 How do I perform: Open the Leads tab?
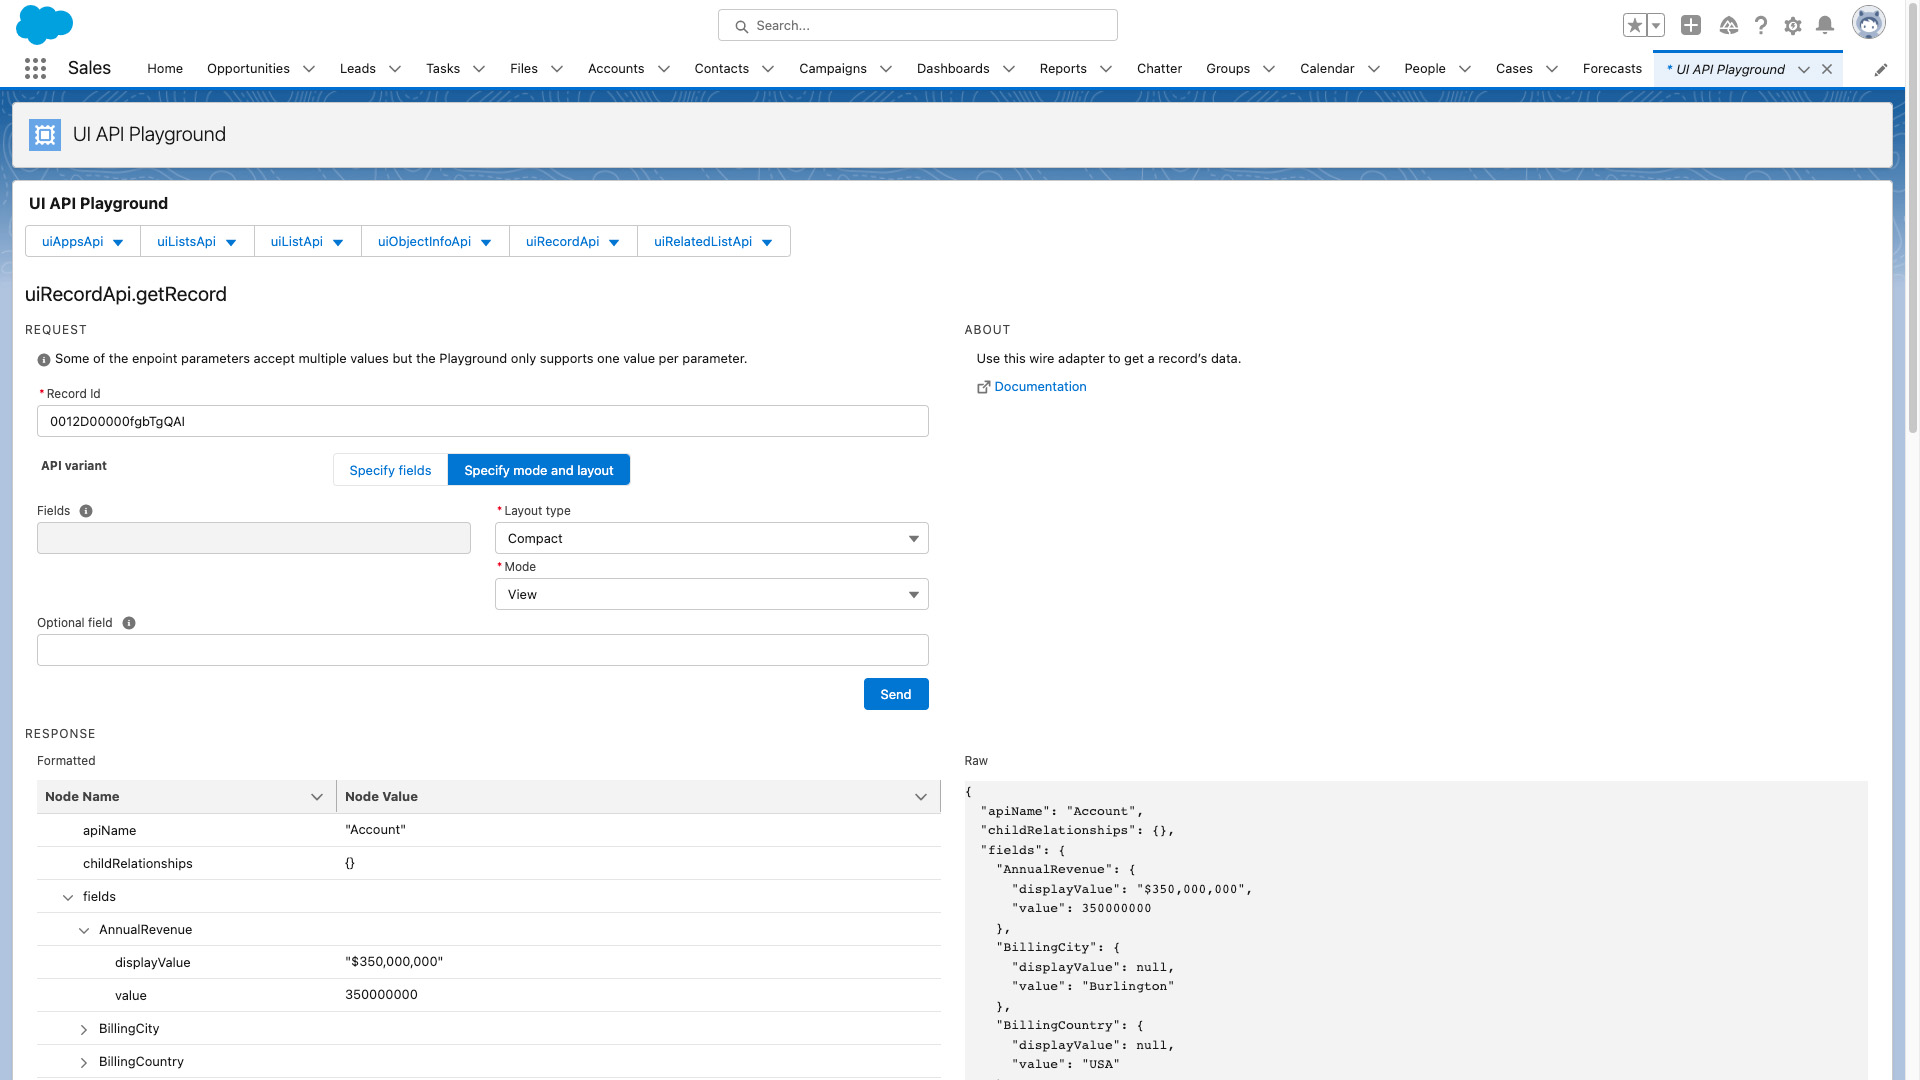coord(357,68)
